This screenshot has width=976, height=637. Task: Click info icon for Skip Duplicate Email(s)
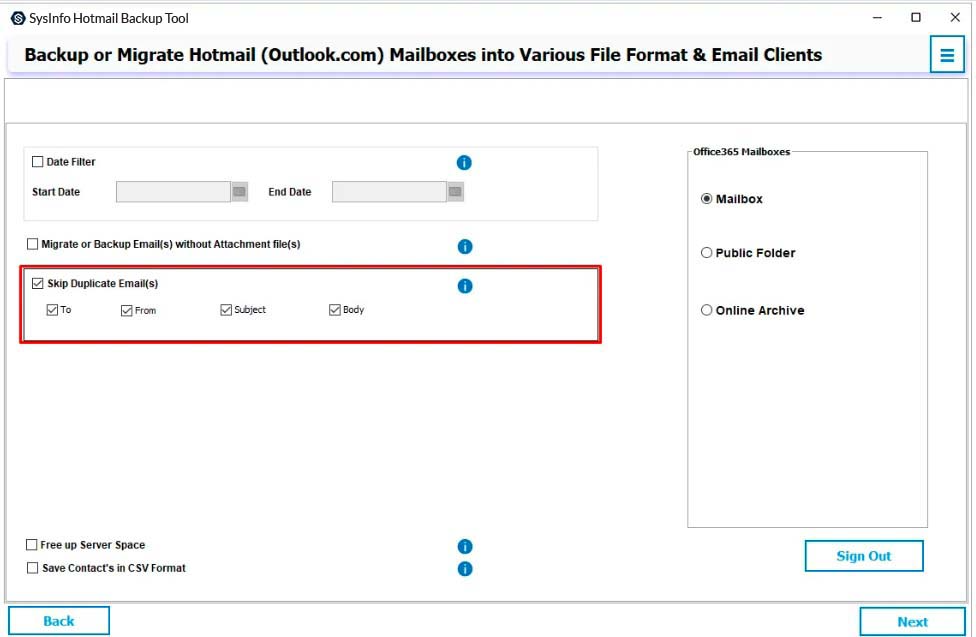[x=464, y=286]
